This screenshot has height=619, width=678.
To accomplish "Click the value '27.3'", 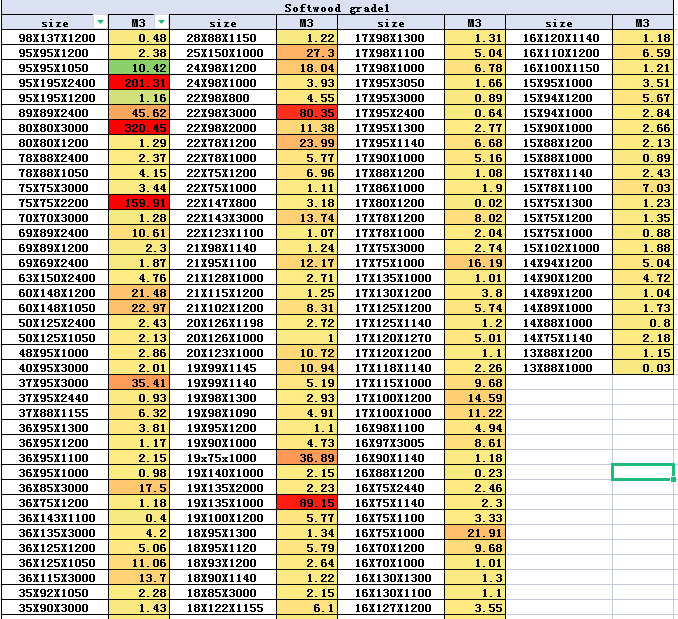I will pyautogui.click(x=307, y=53).
